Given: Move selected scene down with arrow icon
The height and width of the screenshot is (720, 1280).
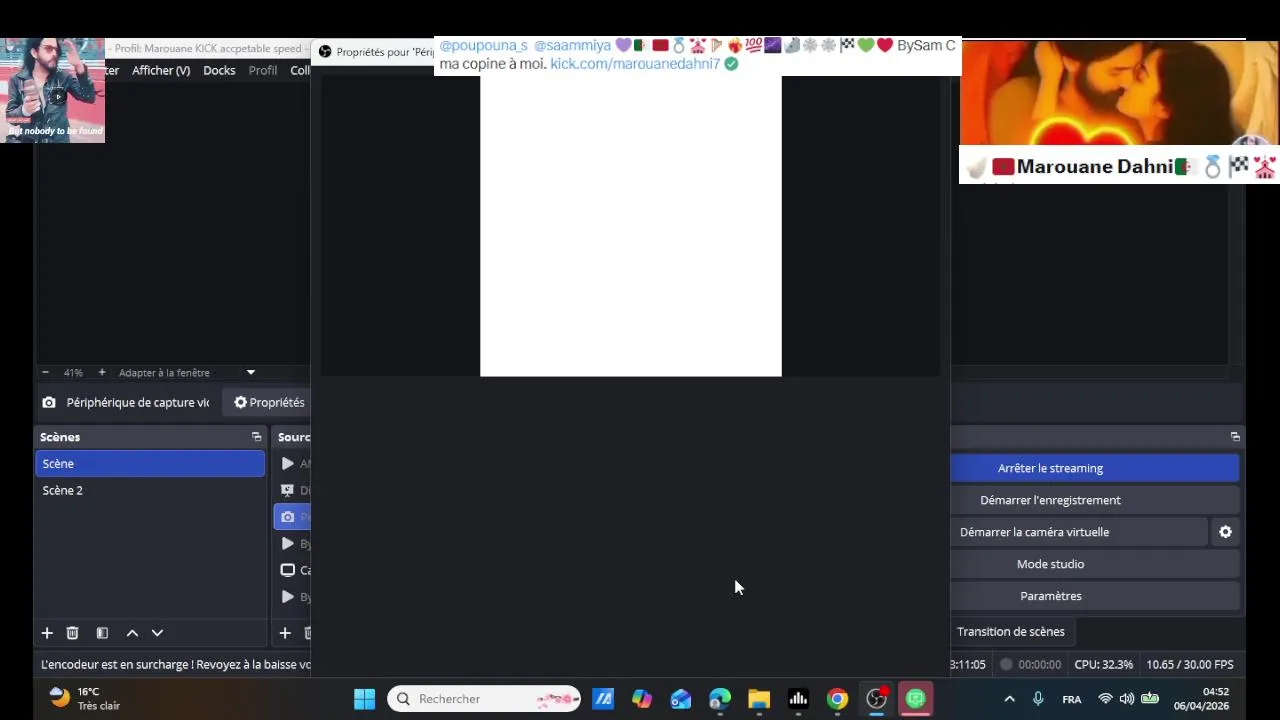Looking at the screenshot, I should [157, 633].
